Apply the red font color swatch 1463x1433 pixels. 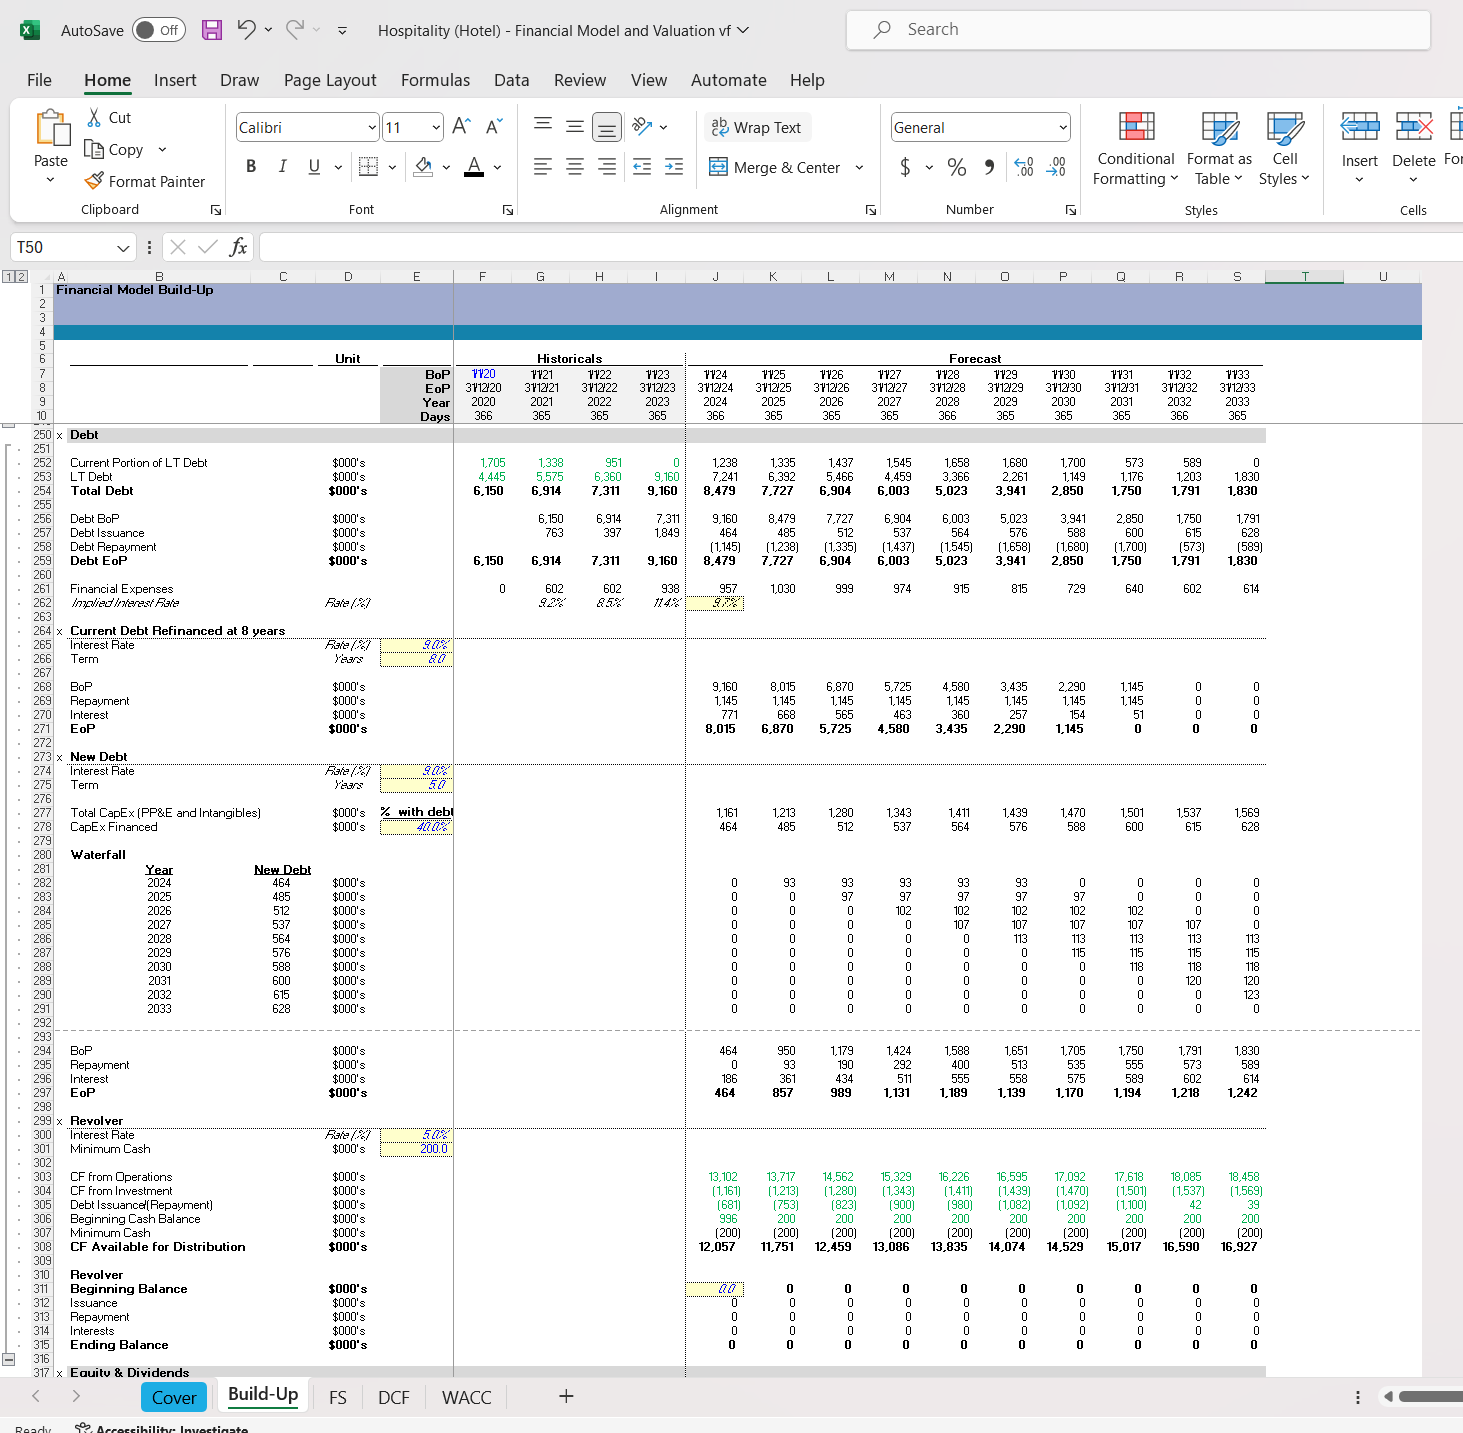(474, 167)
